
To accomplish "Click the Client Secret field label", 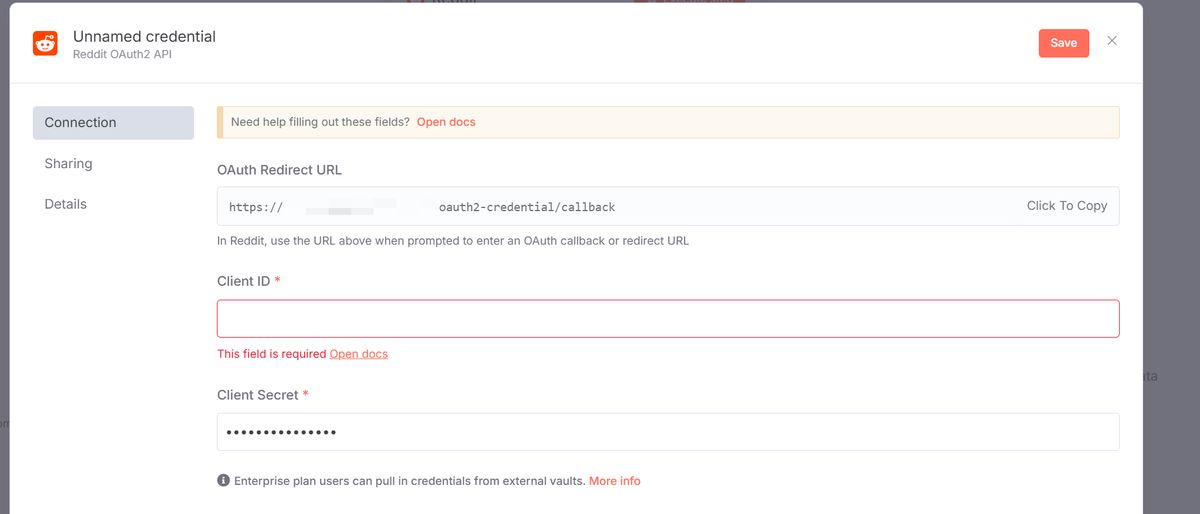I will 257,395.
